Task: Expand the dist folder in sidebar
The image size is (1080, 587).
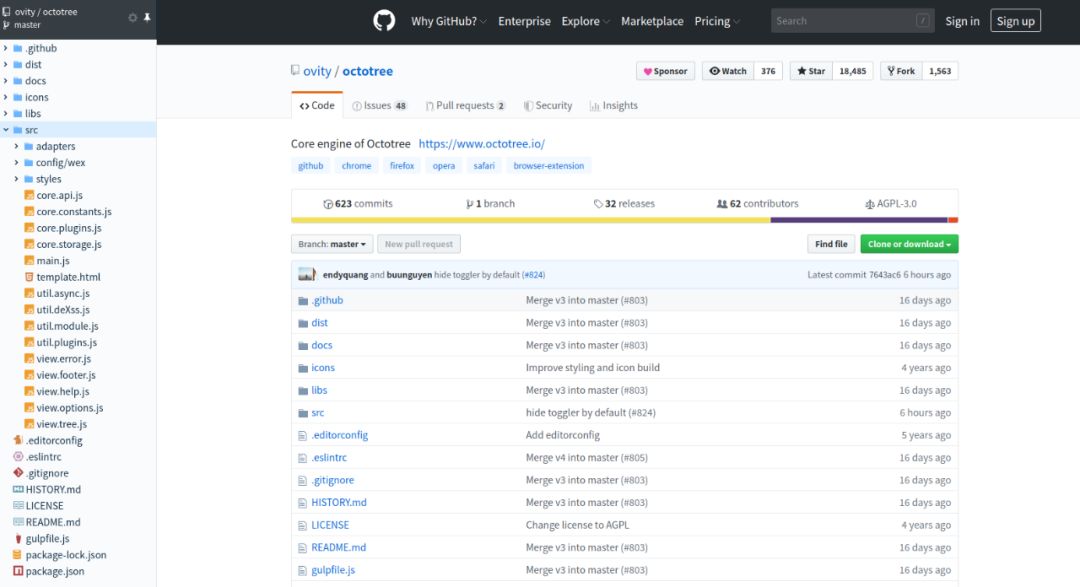Action: [x=6, y=65]
